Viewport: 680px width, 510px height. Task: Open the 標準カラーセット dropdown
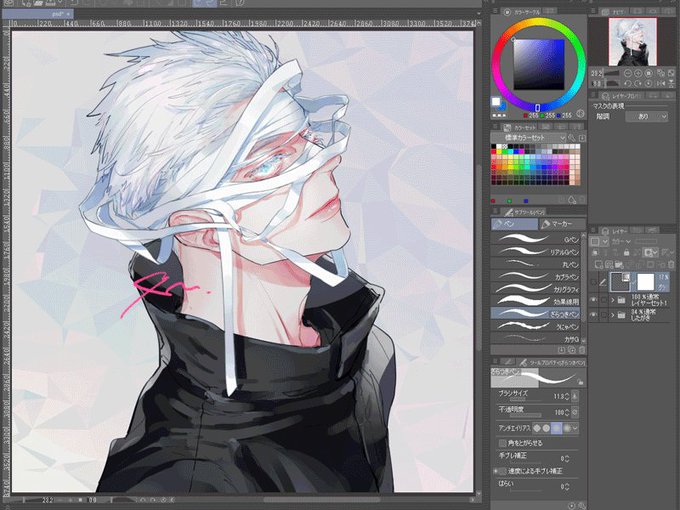point(528,137)
